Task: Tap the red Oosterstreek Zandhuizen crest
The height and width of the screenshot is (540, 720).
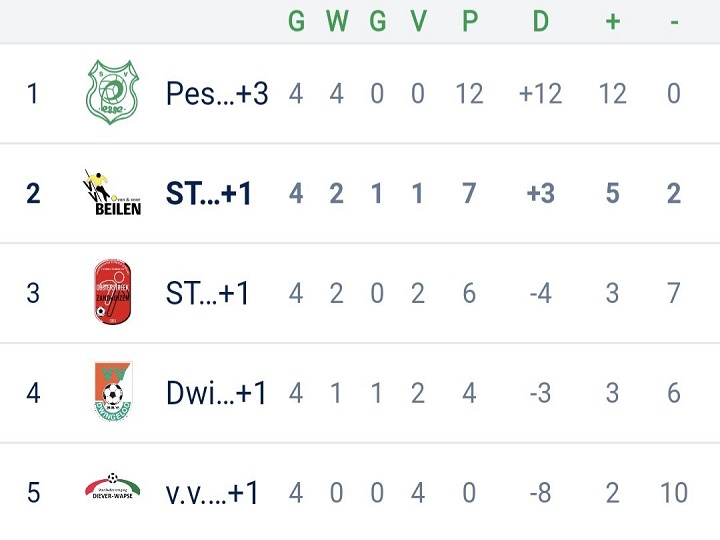Action: coord(112,292)
